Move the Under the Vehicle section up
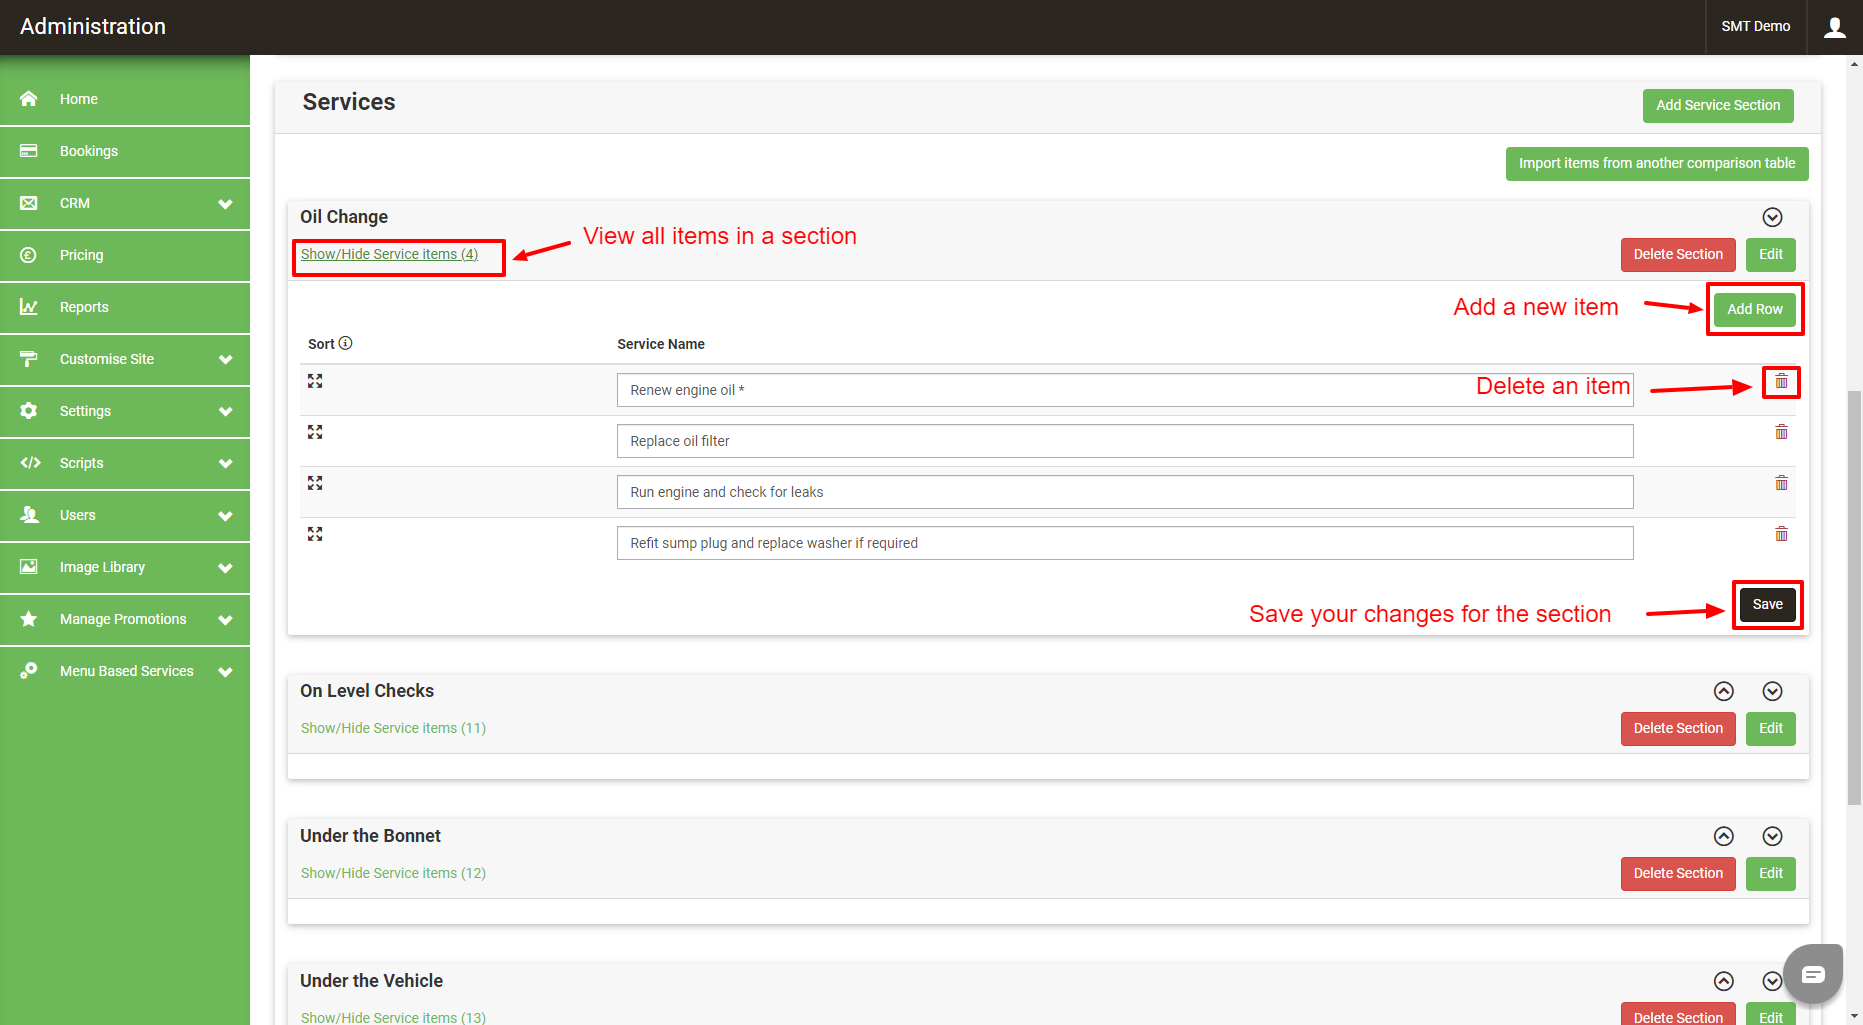Image resolution: width=1863 pixels, height=1025 pixels. [1723, 981]
